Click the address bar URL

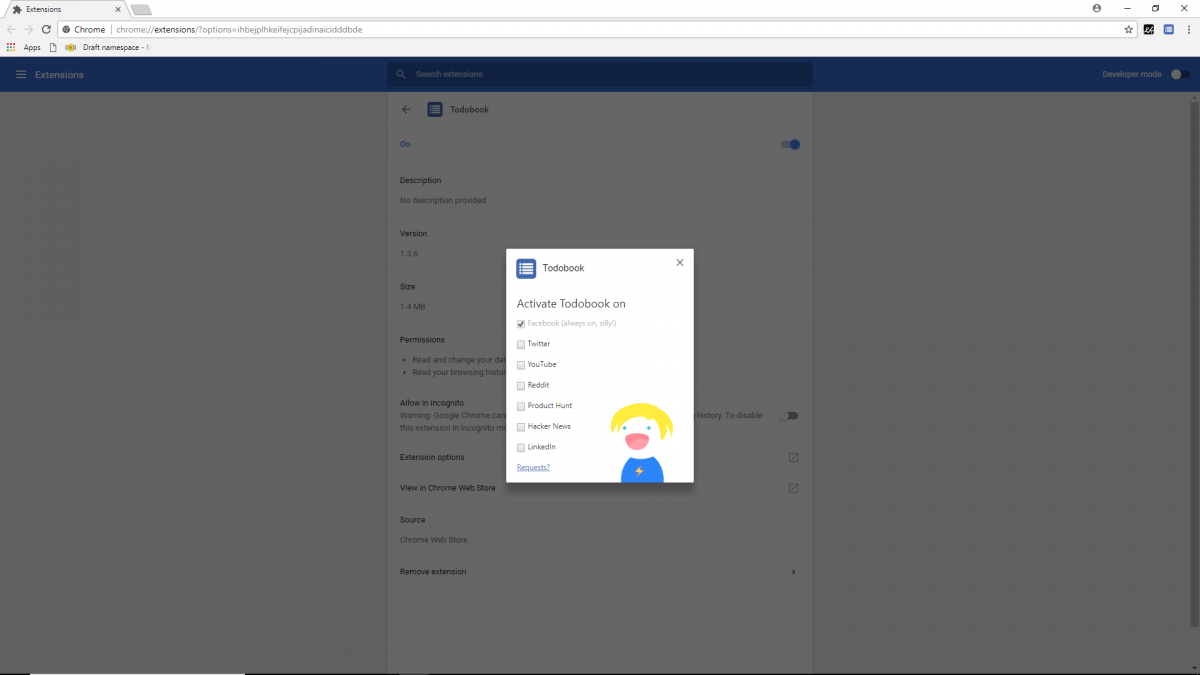(239, 30)
